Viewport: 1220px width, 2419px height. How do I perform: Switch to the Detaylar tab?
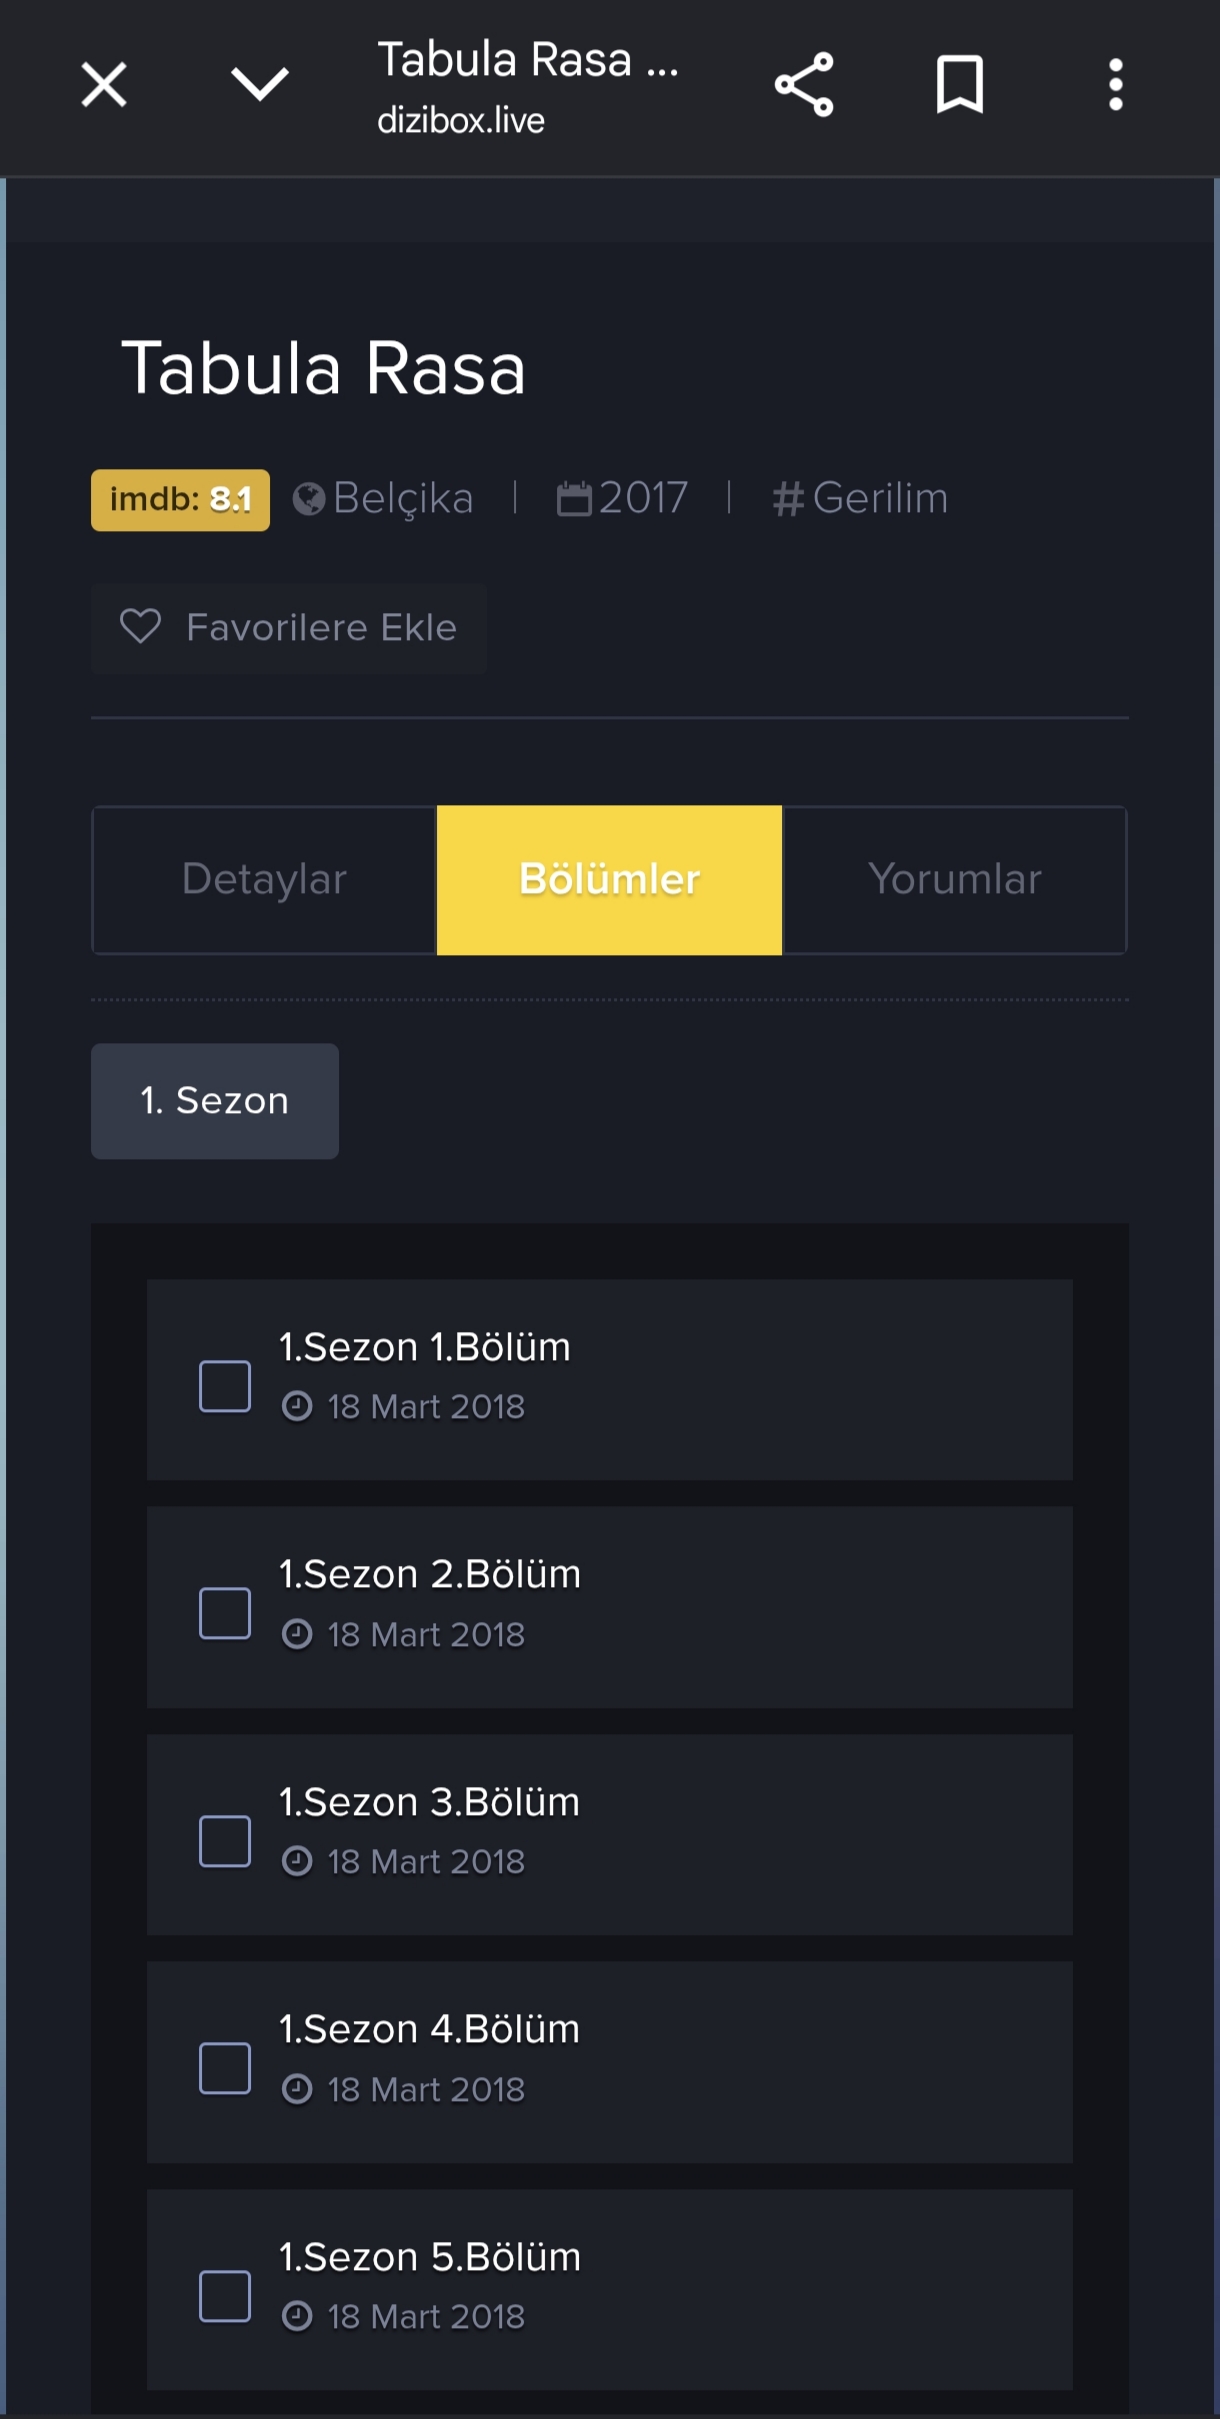tap(265, 880)
